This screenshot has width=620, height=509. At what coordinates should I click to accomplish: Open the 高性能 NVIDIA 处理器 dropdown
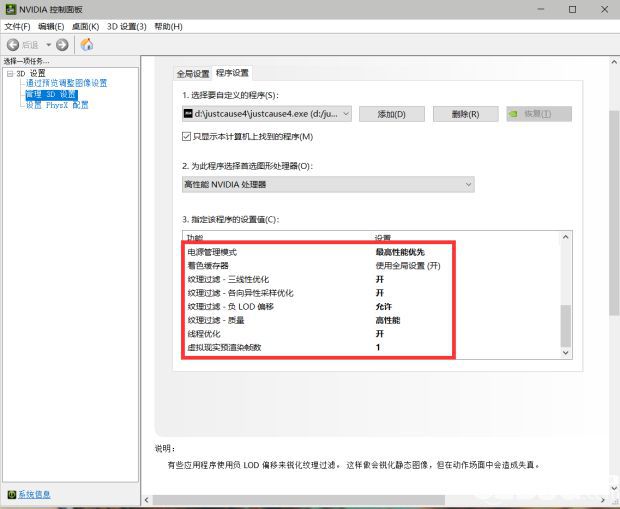click(x=328, y=184)
